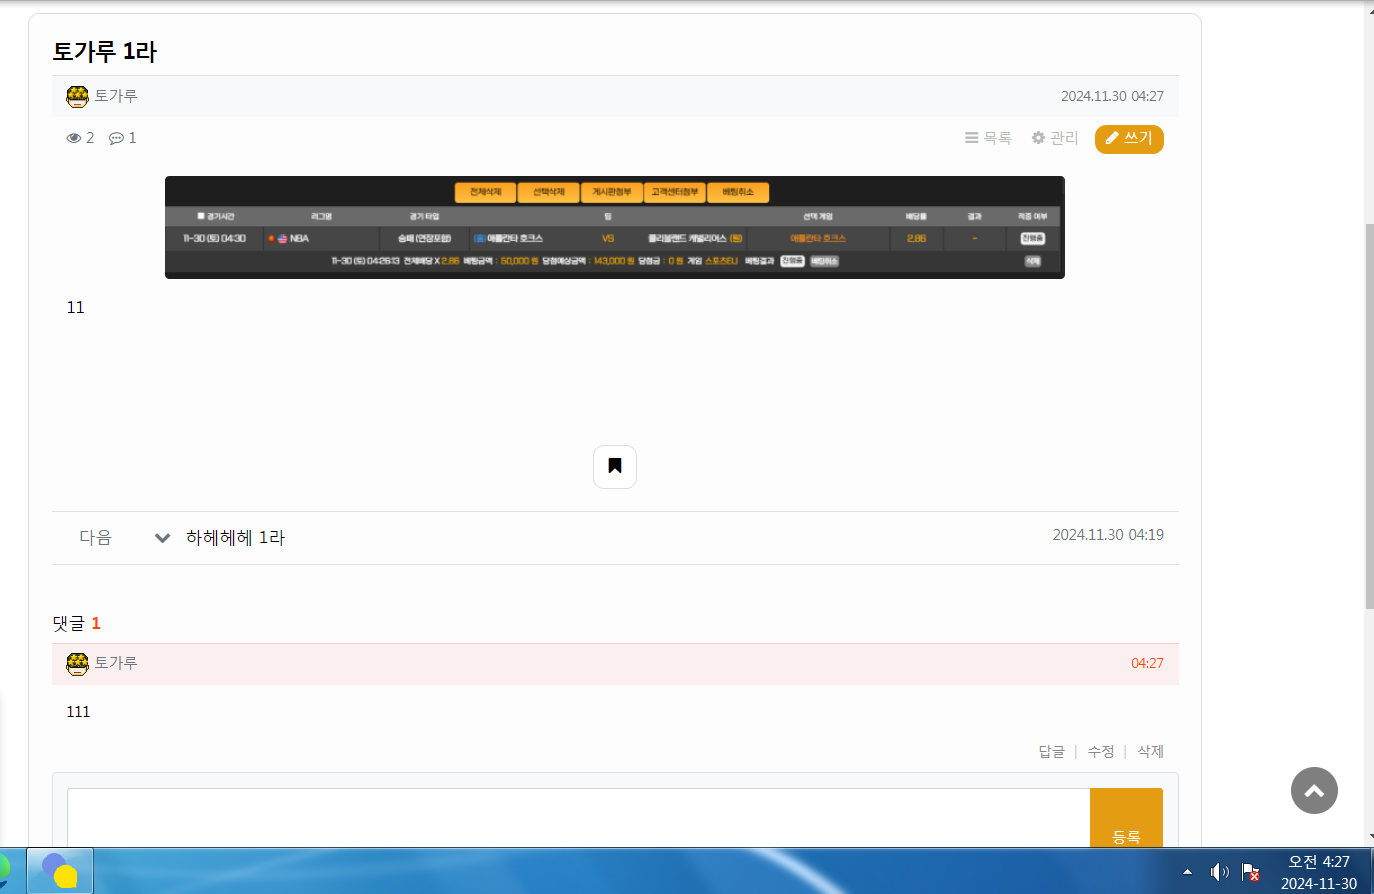Click the 토가루 avatar in the comment

click(77, 663)
